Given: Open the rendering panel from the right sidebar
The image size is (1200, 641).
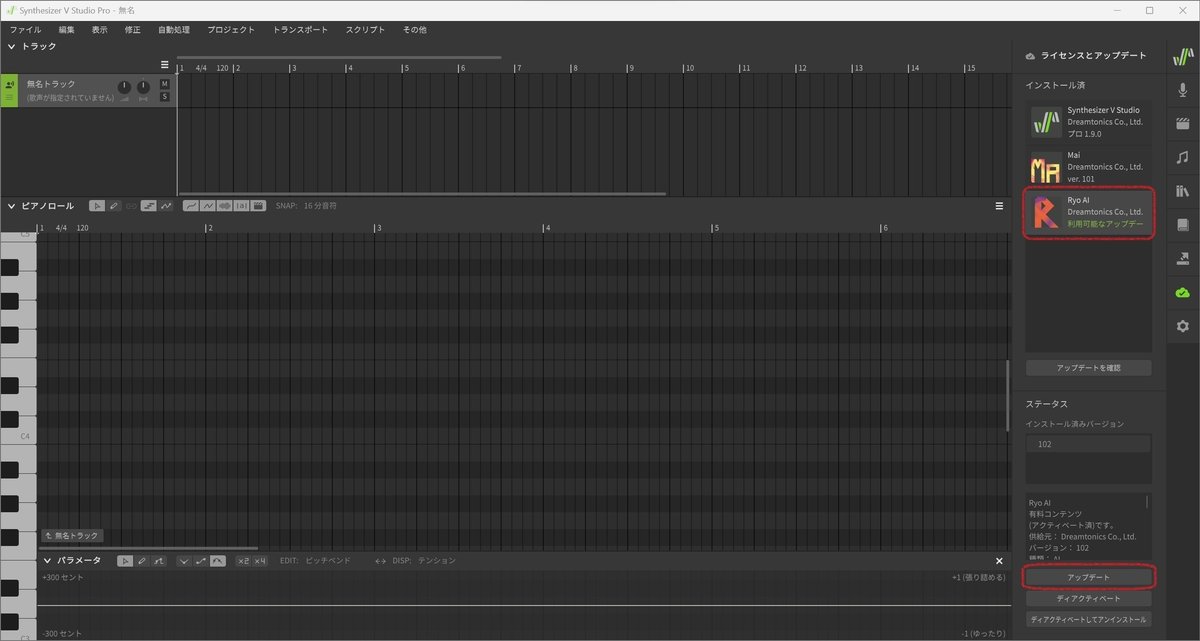Looking at the screenshot, I should coord(1182,258).
